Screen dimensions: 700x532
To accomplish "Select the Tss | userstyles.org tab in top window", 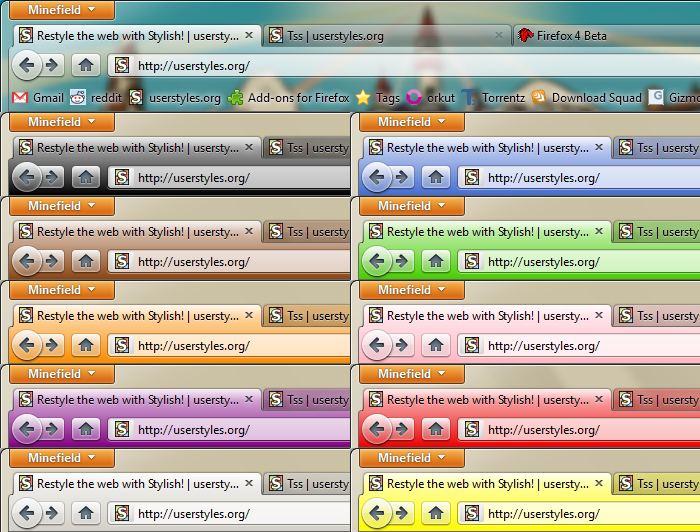I will [x=380, y=36].
